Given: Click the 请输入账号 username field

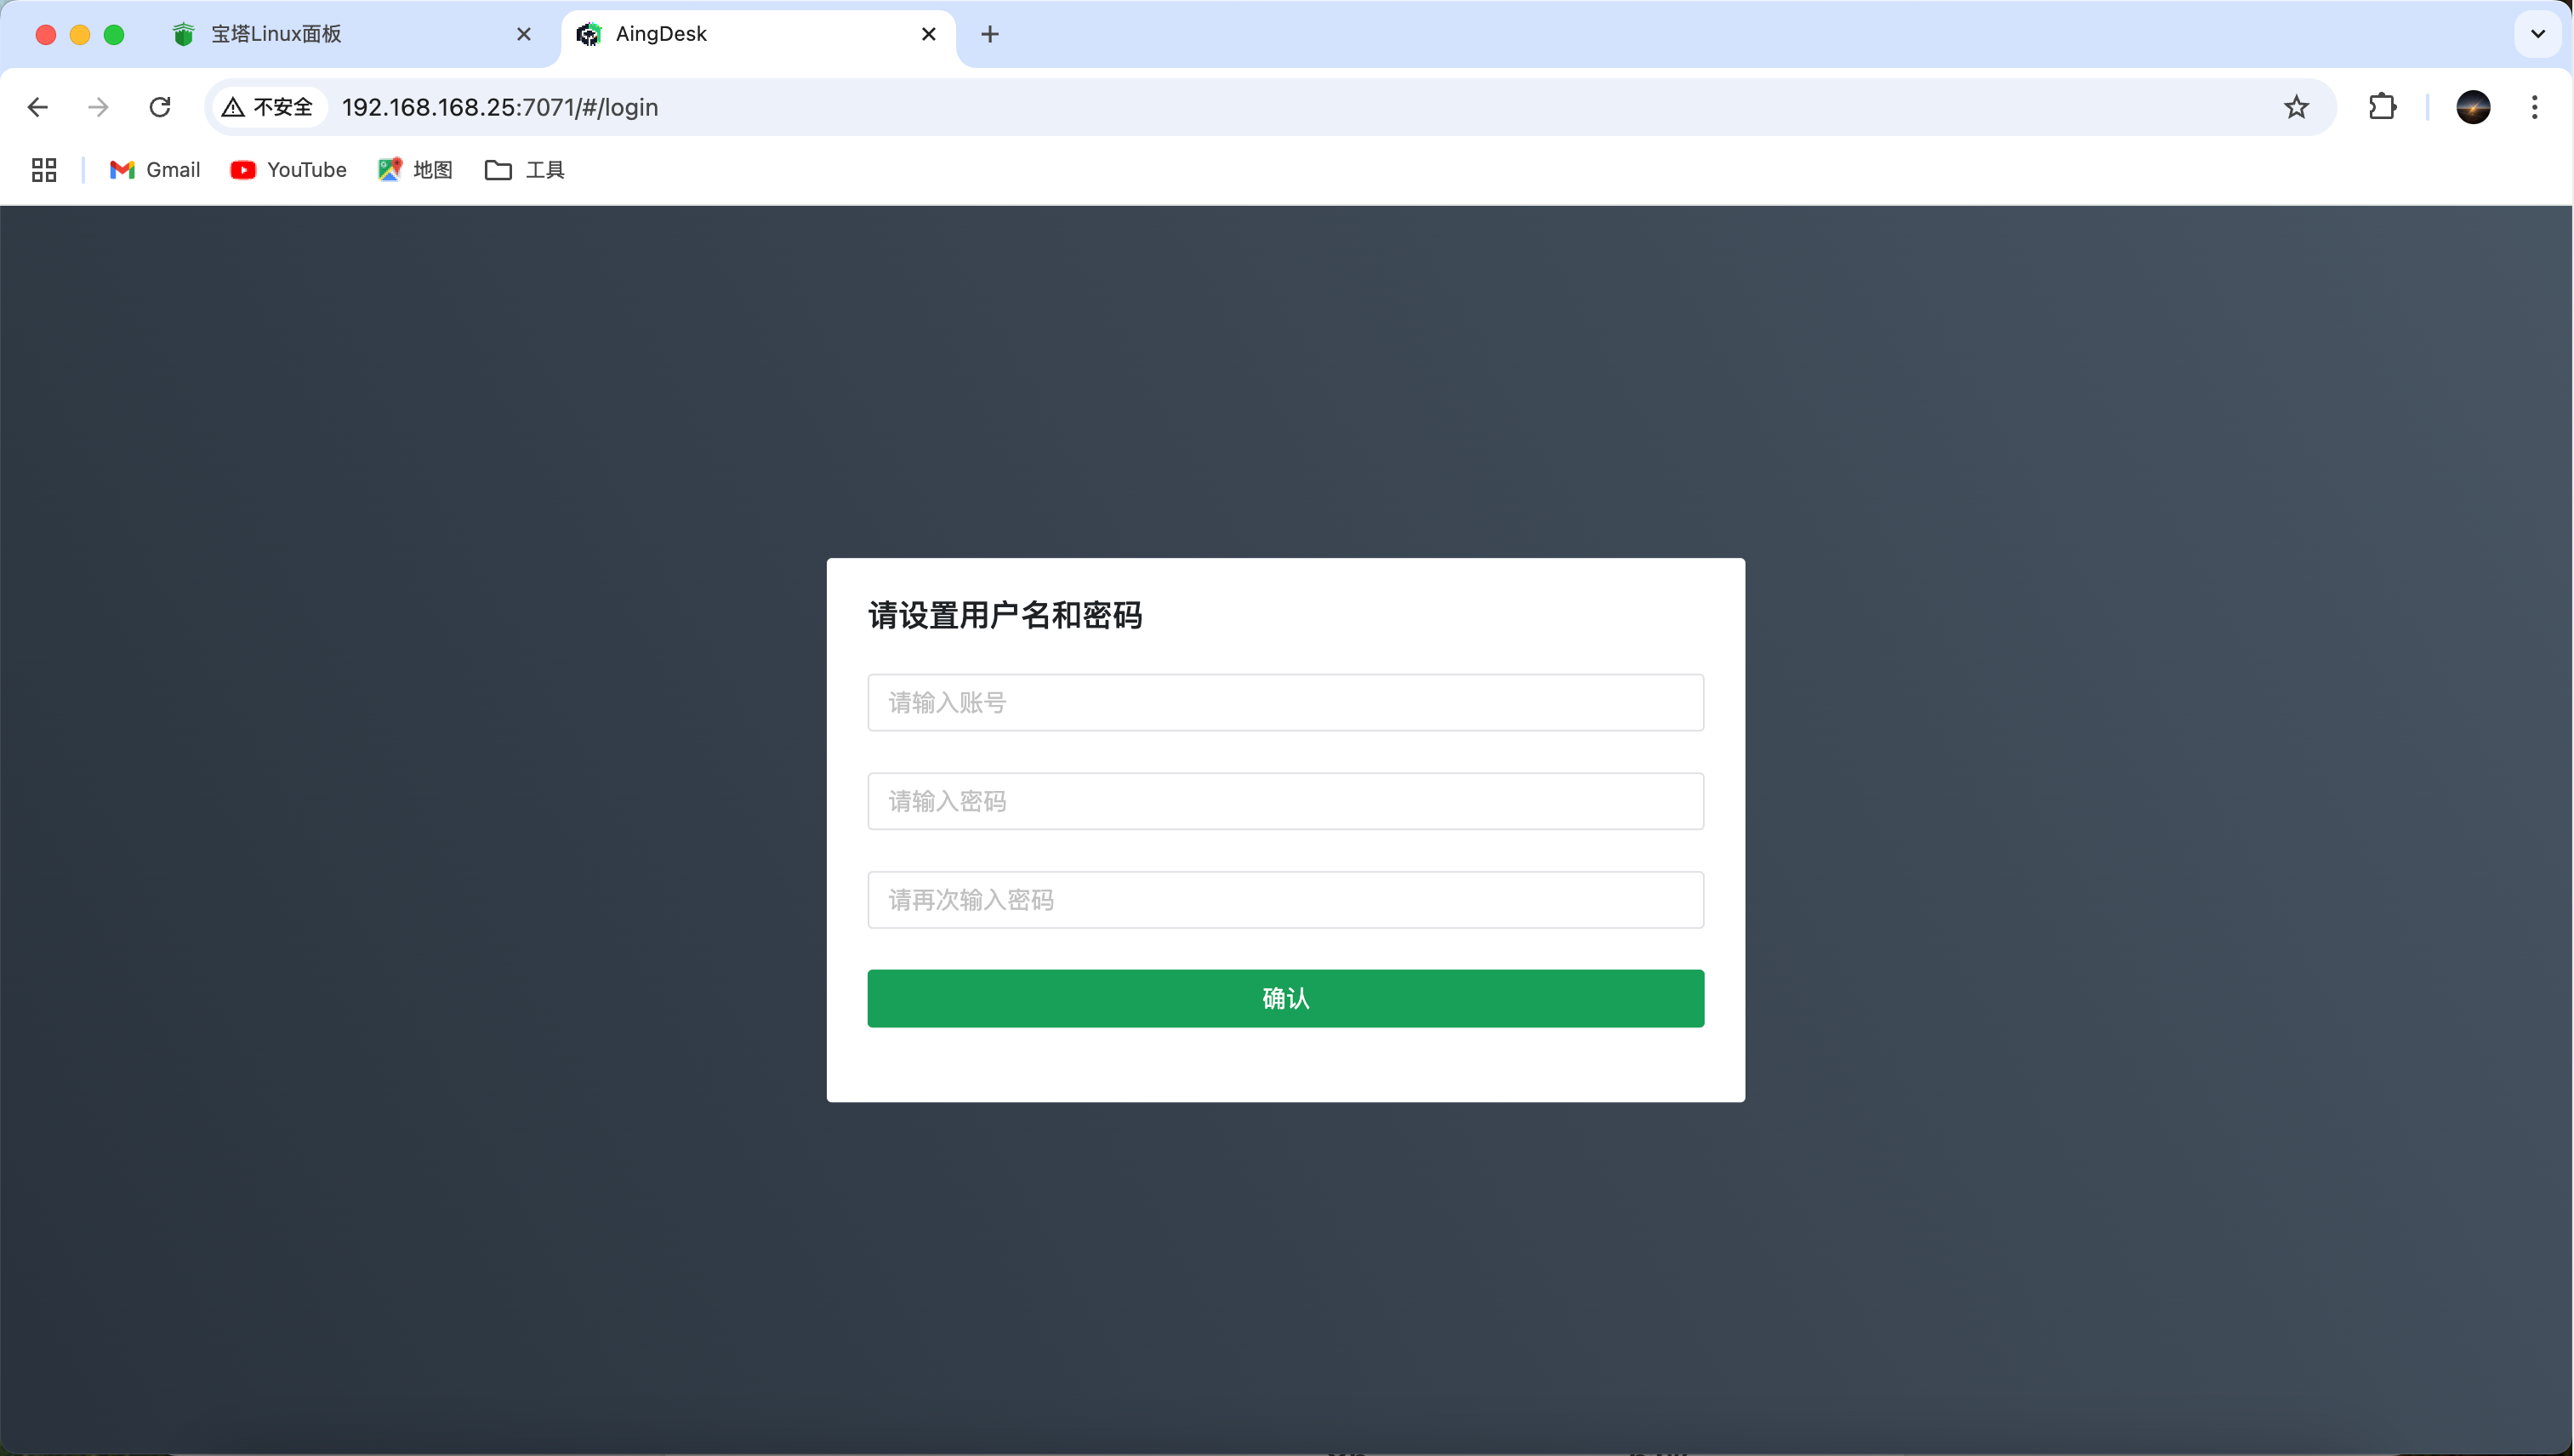Looking at the screenshot, I should pyautogui.click(x=1285, y=702).
